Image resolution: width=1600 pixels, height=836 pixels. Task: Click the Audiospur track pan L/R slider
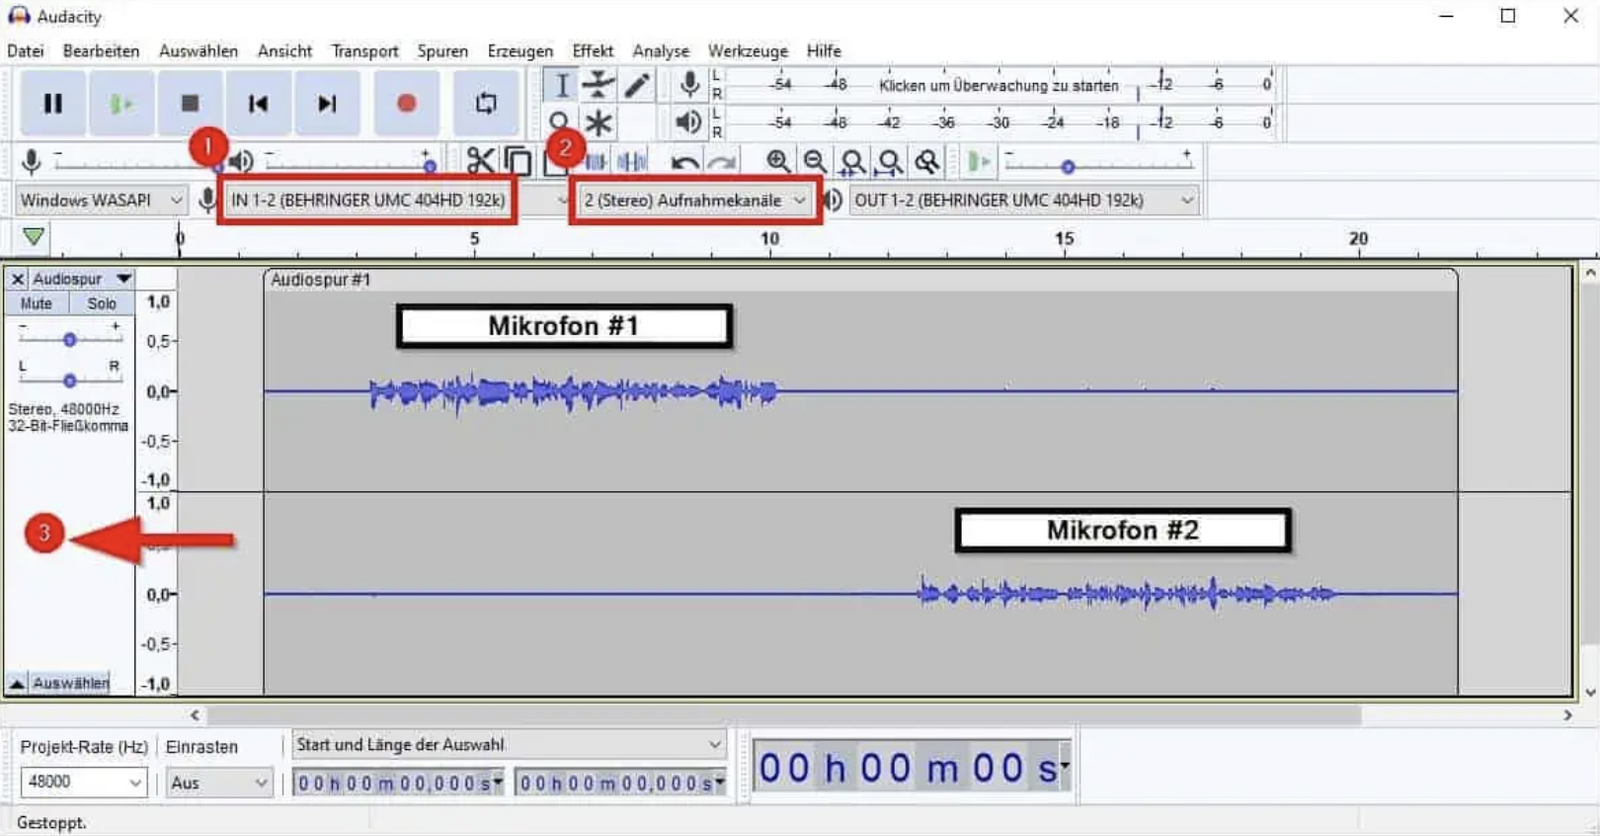69,380
